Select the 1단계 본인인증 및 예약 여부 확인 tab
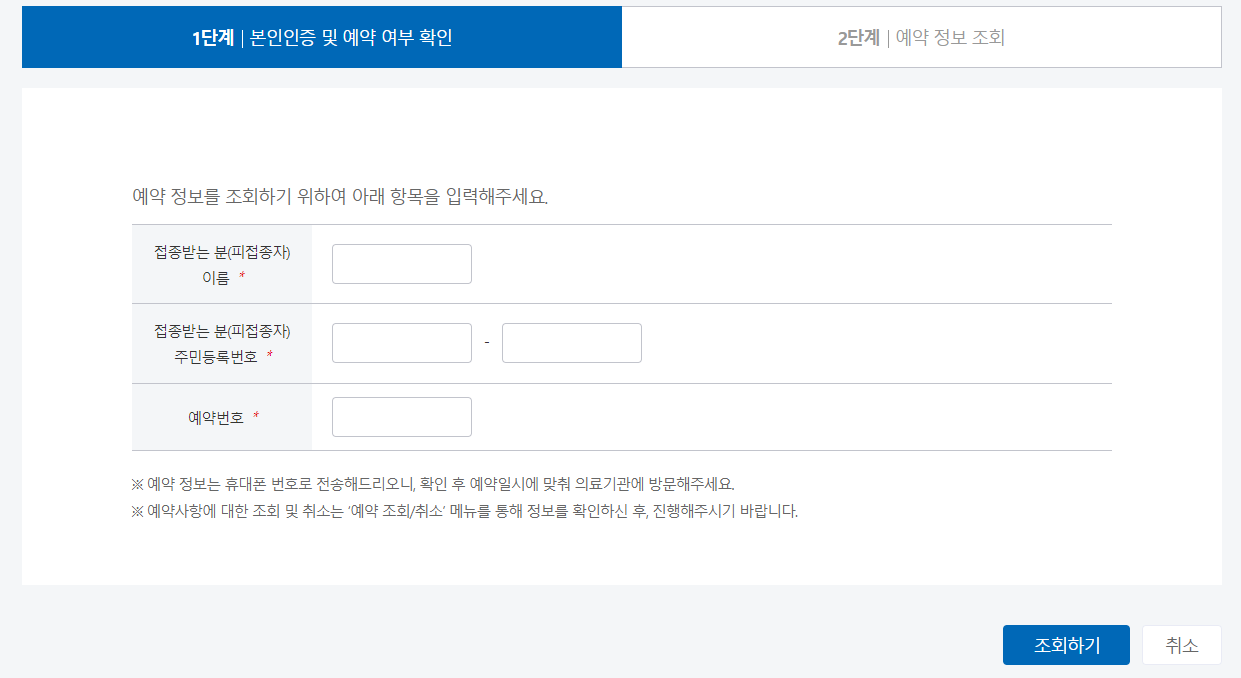 pyautogui.click(x=322, y=38)
